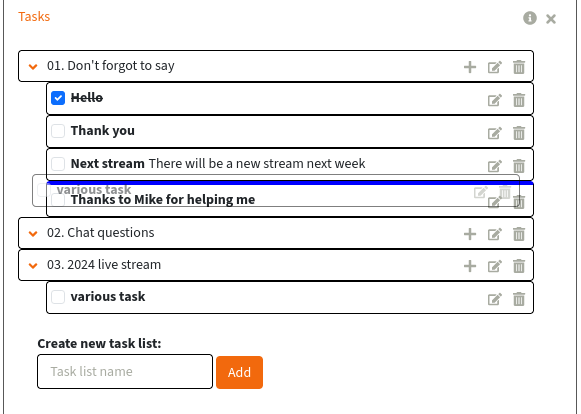Edit the Hello task

point(494,100)
